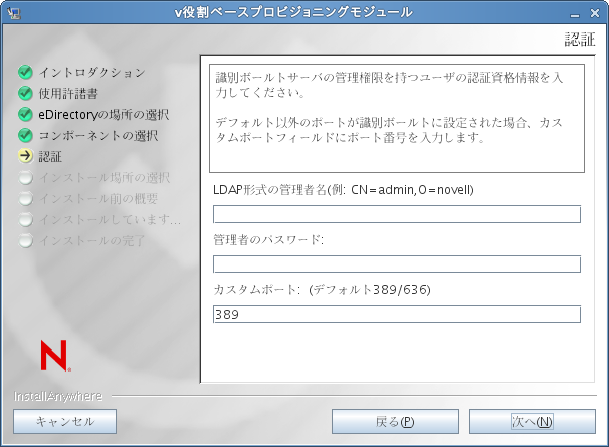
Task: Click the カスタムポート field containing 389
Action: (x=397, y=314)
